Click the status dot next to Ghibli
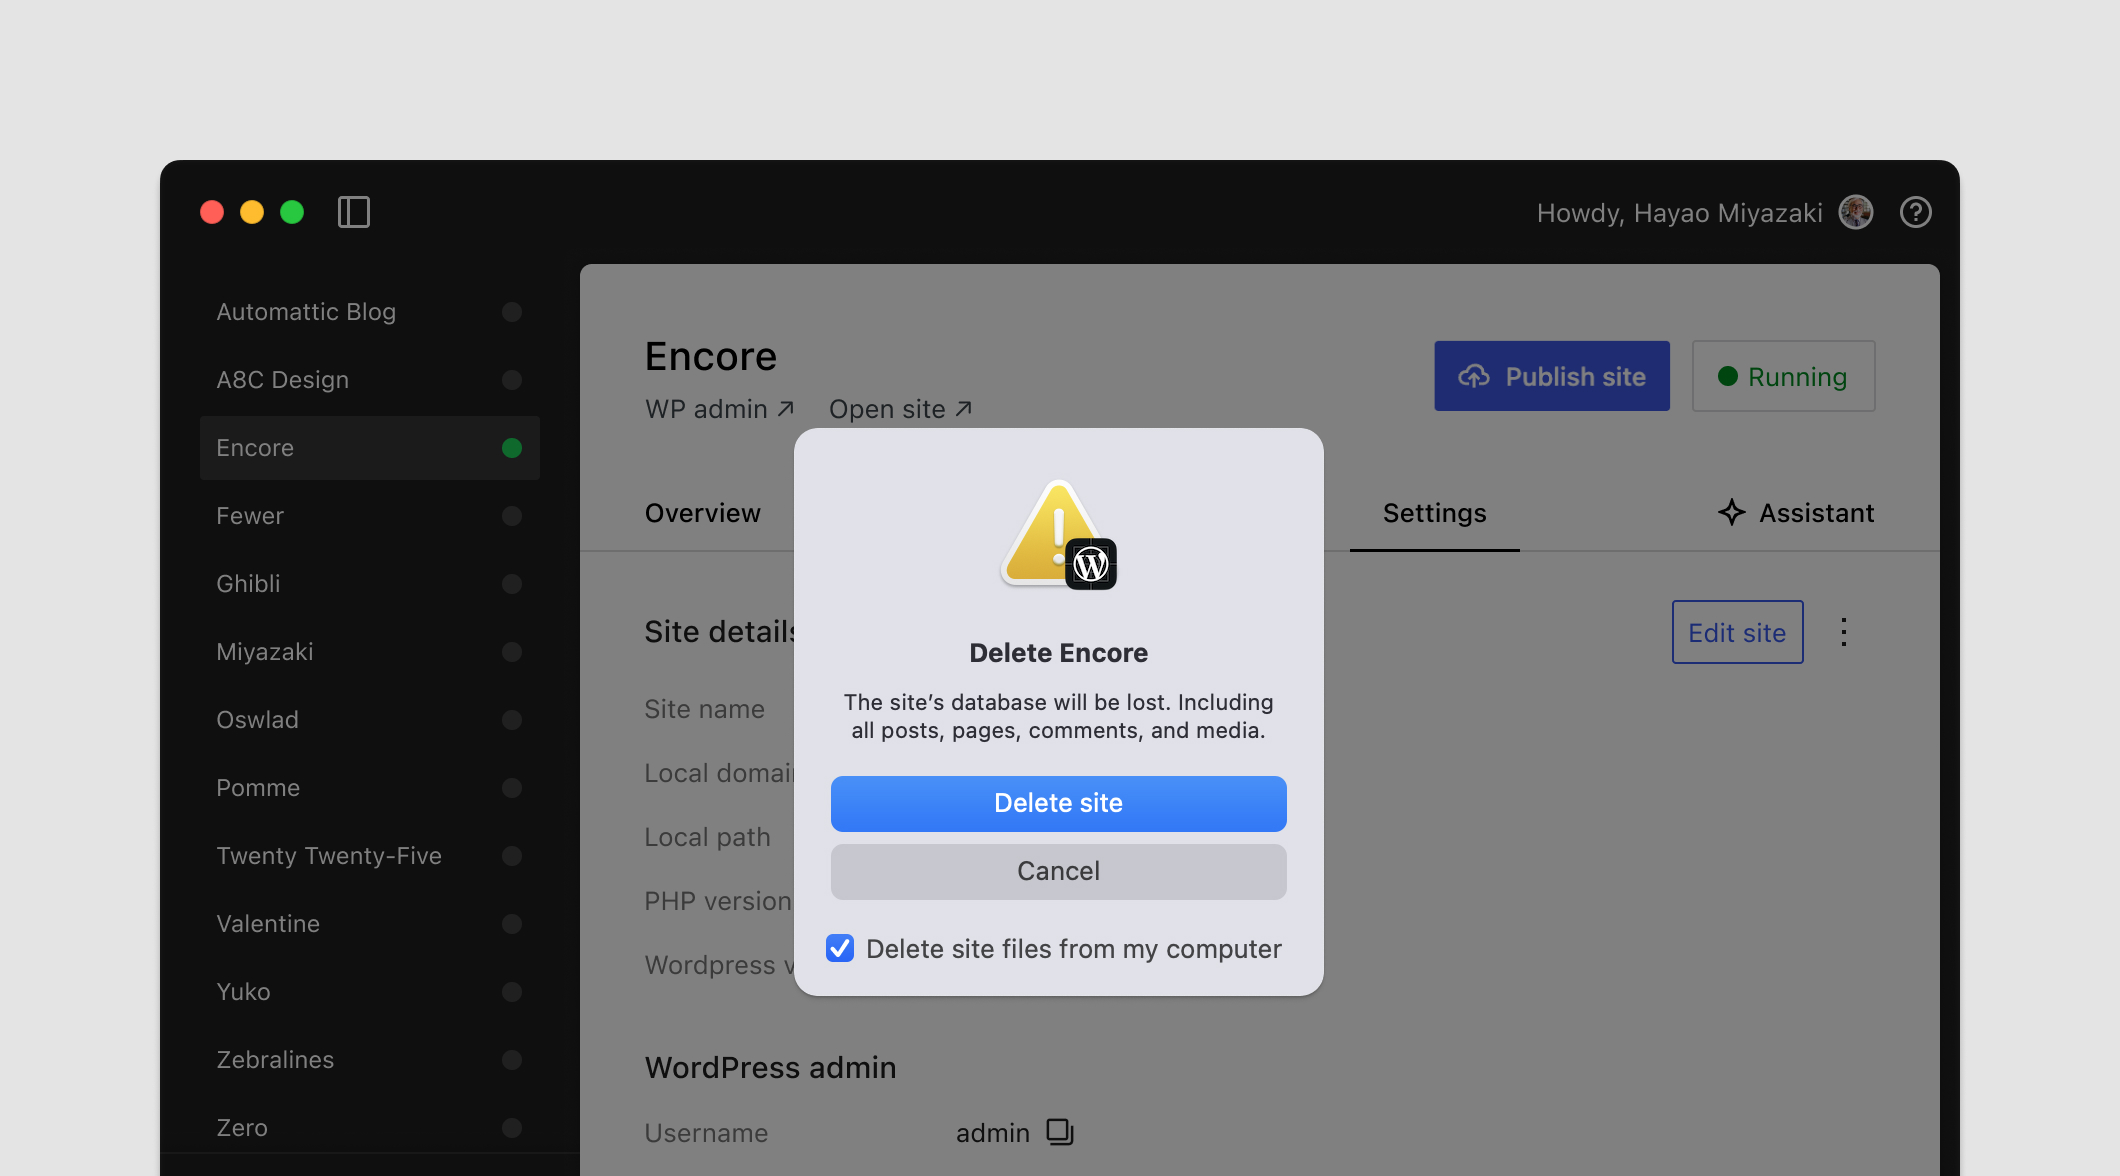The image size is (2120, 1176). point(512,584)
